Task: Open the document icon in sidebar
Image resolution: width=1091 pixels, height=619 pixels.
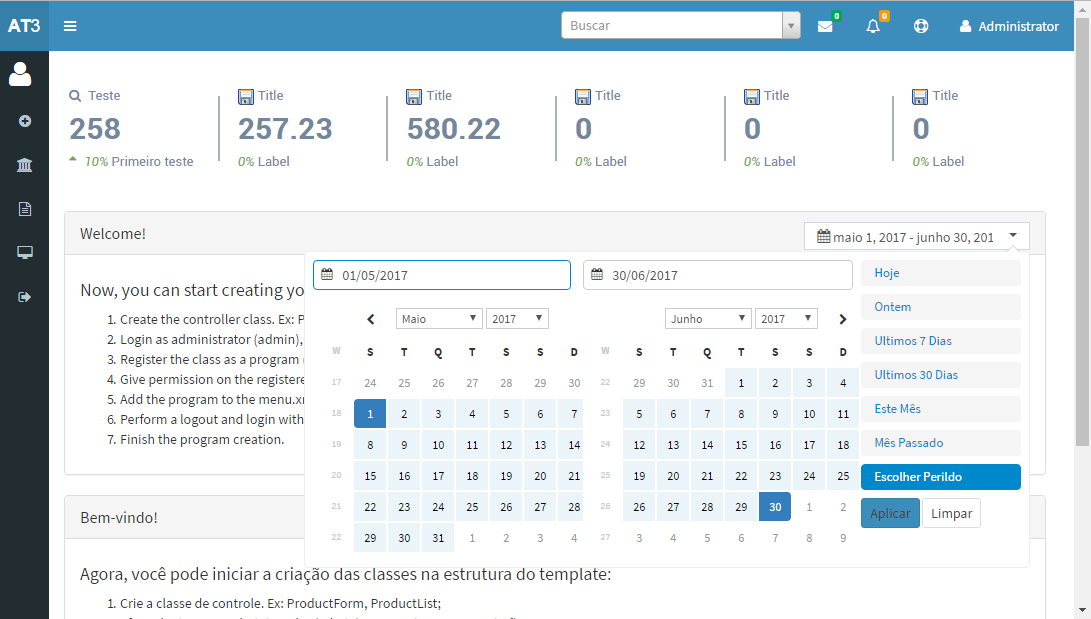Action: pos(22,208)
